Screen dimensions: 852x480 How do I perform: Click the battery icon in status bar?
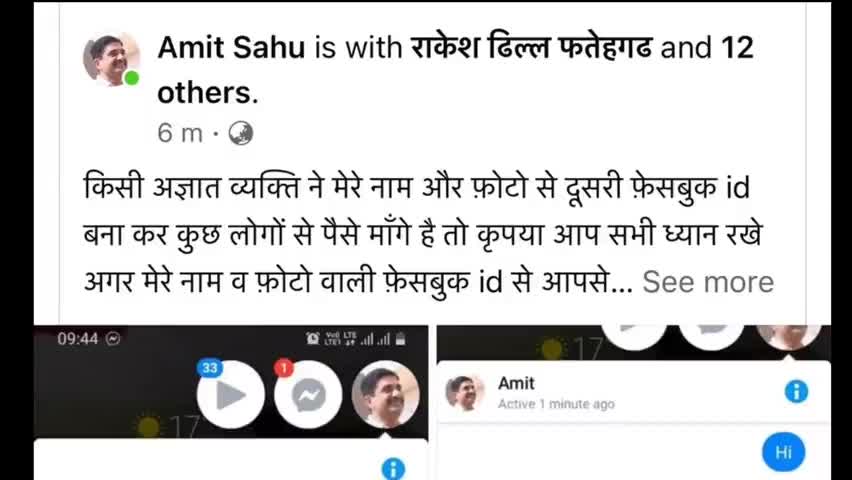[x=400, y=340]
